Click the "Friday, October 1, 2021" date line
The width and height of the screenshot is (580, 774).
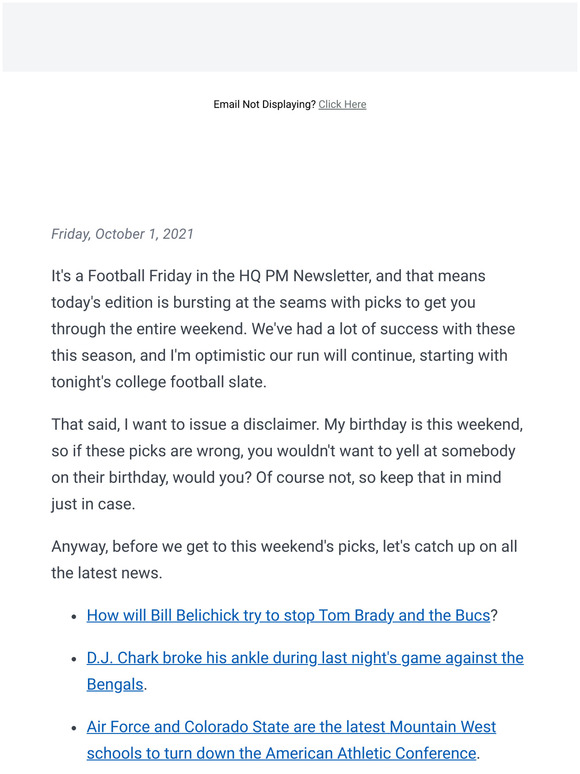click(122, 234)
